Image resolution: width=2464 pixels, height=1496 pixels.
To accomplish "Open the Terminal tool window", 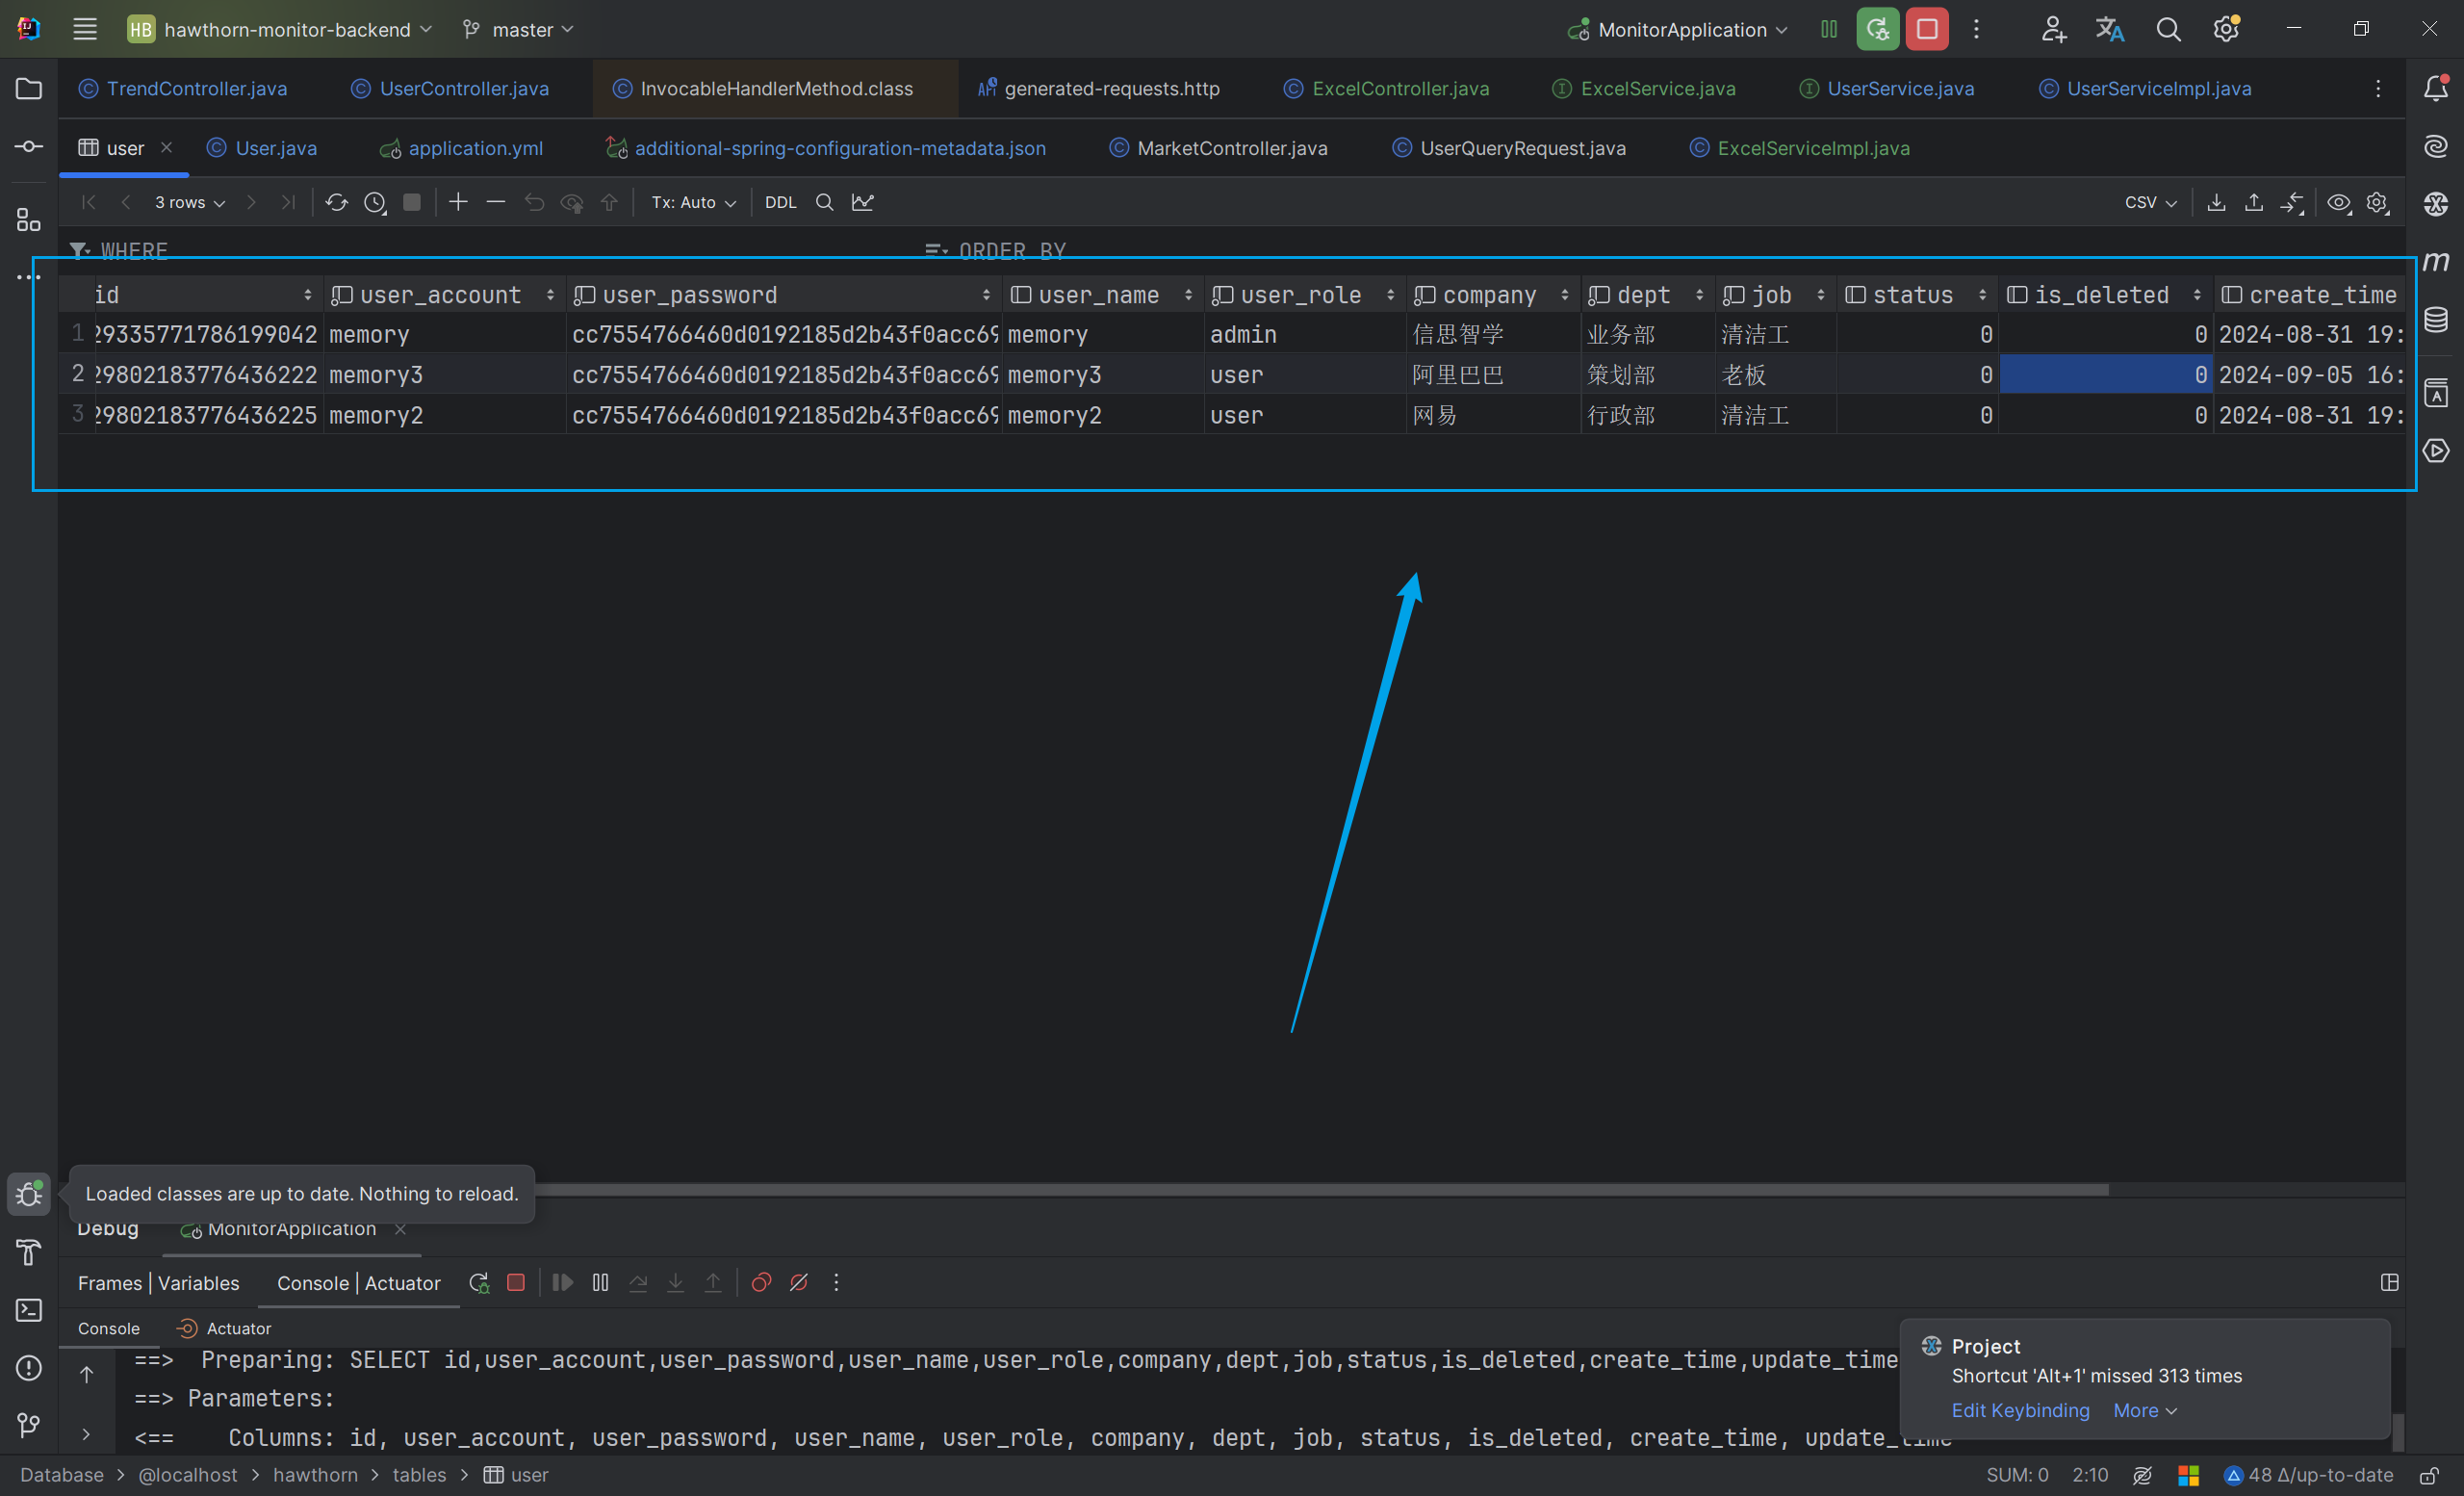I will coord(29,1310).
